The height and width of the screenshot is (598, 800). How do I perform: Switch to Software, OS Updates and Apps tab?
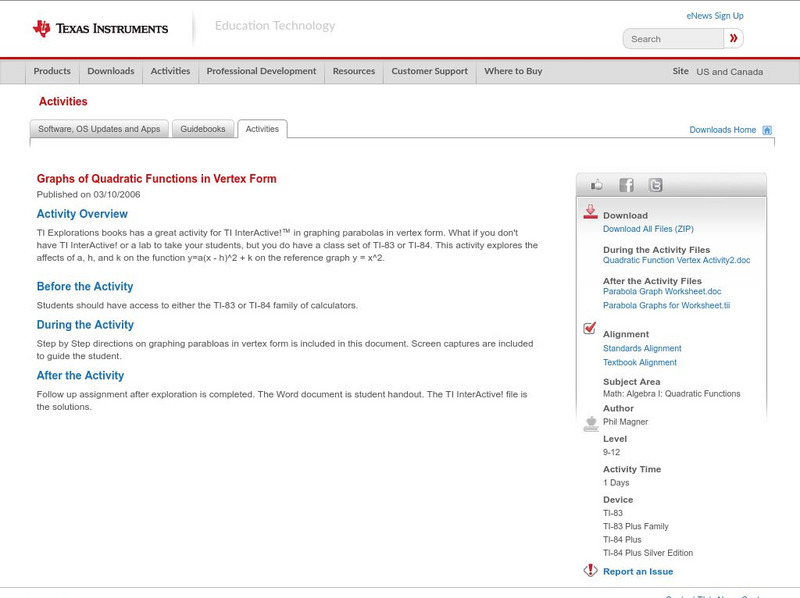99,129
